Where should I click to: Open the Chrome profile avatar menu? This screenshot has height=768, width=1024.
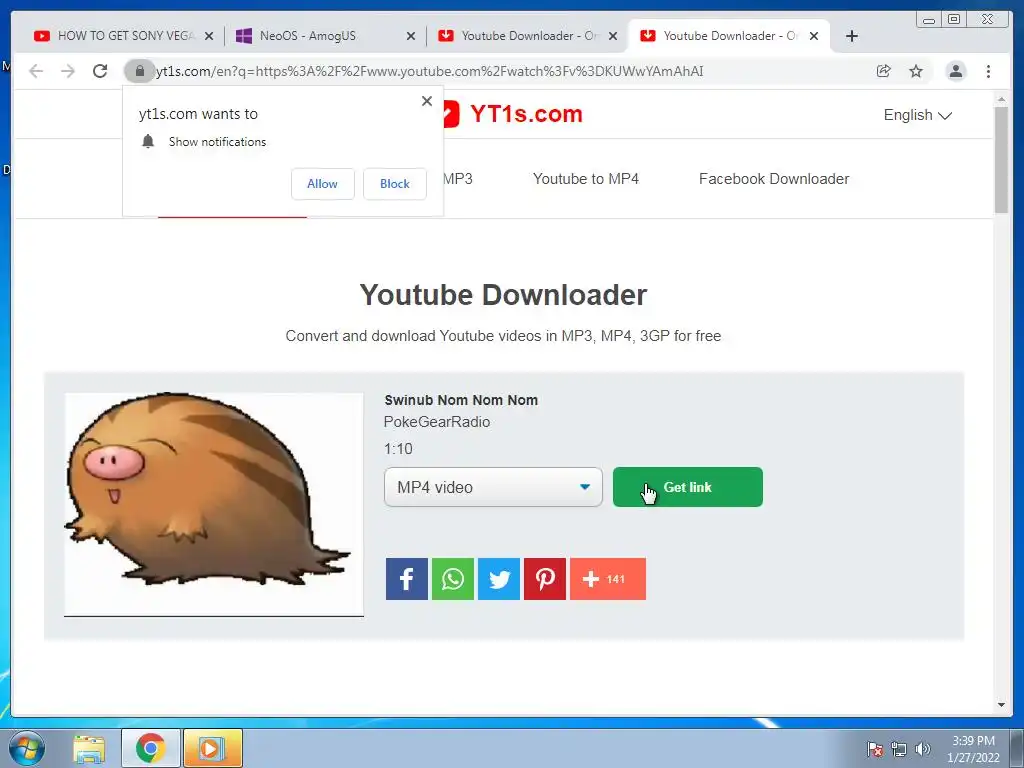pyautogui.click(x=955, y=71)
